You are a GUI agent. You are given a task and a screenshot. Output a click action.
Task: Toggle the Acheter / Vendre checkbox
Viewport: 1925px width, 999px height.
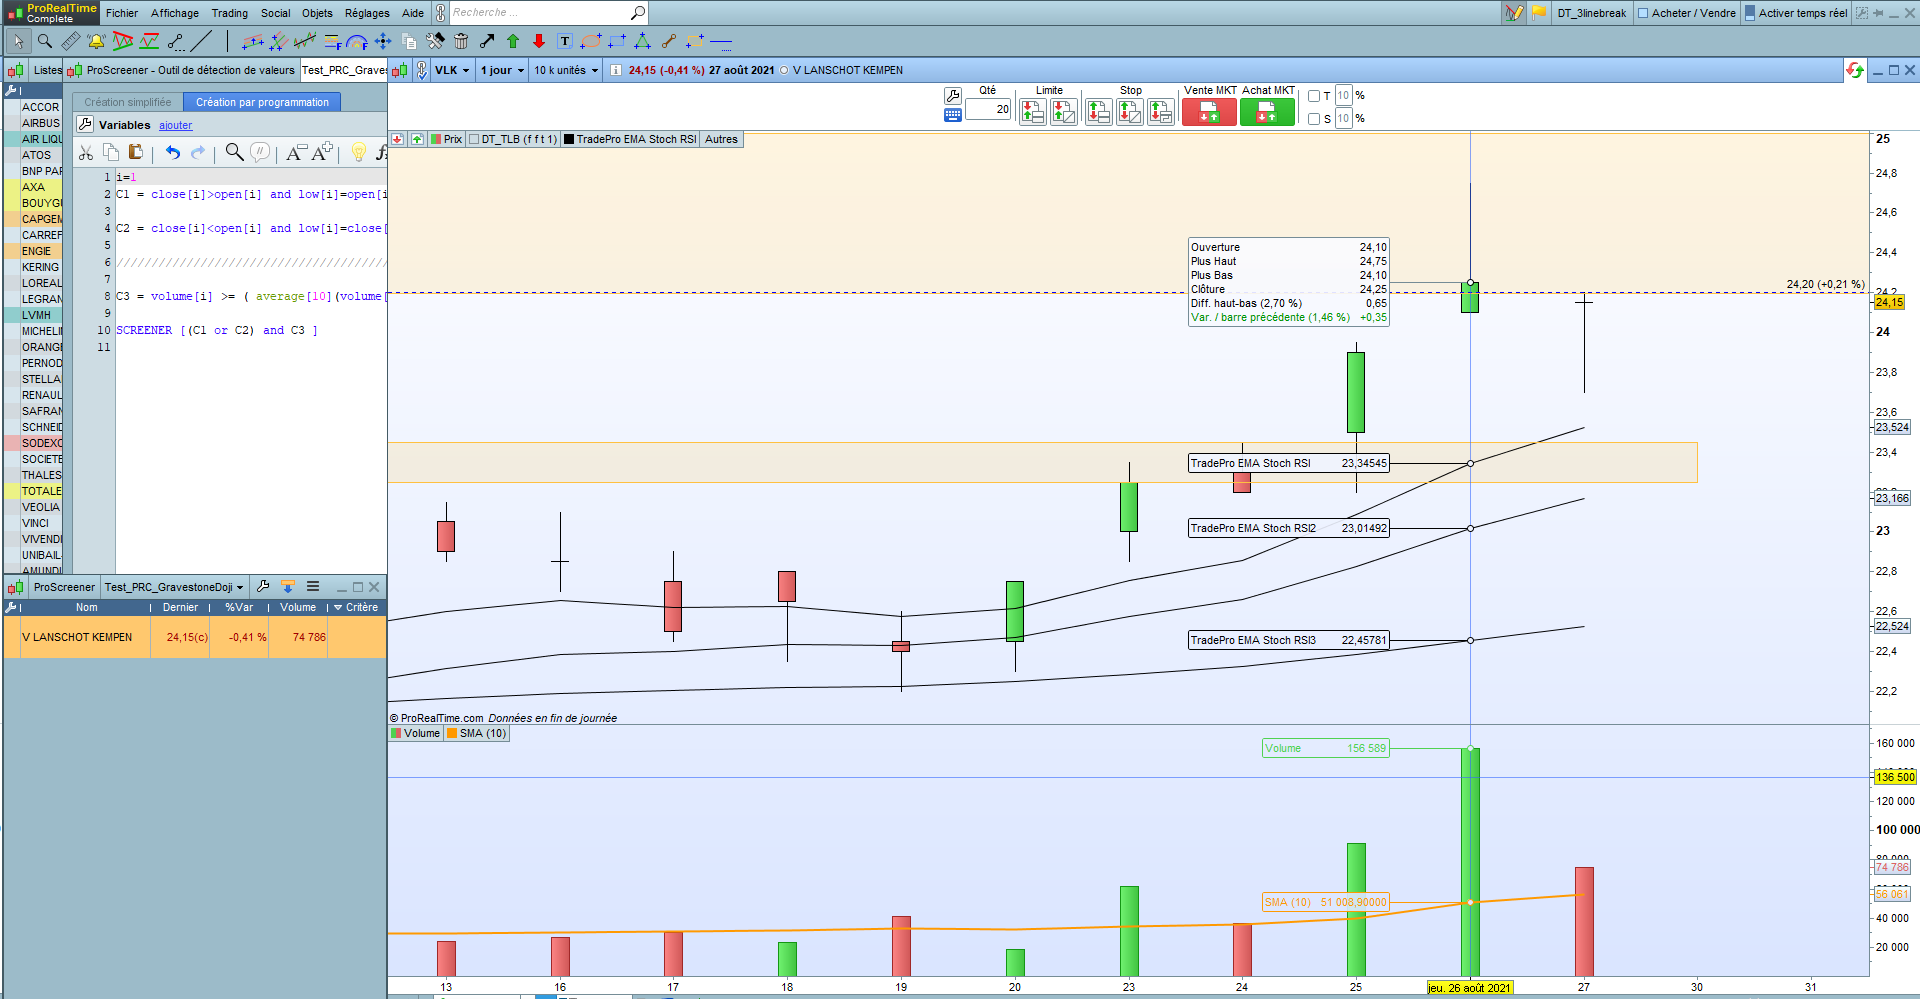1643,13
